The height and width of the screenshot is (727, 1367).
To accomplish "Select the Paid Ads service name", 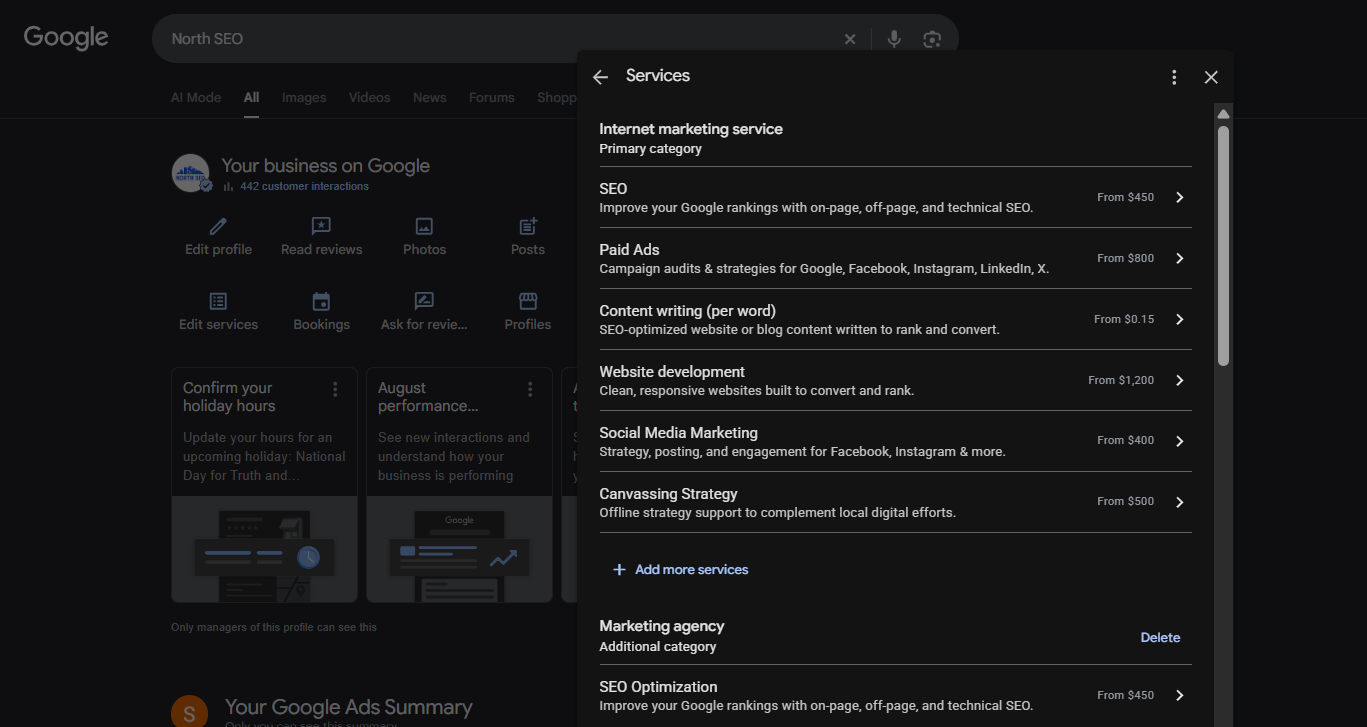I will [x=629, y=249].
